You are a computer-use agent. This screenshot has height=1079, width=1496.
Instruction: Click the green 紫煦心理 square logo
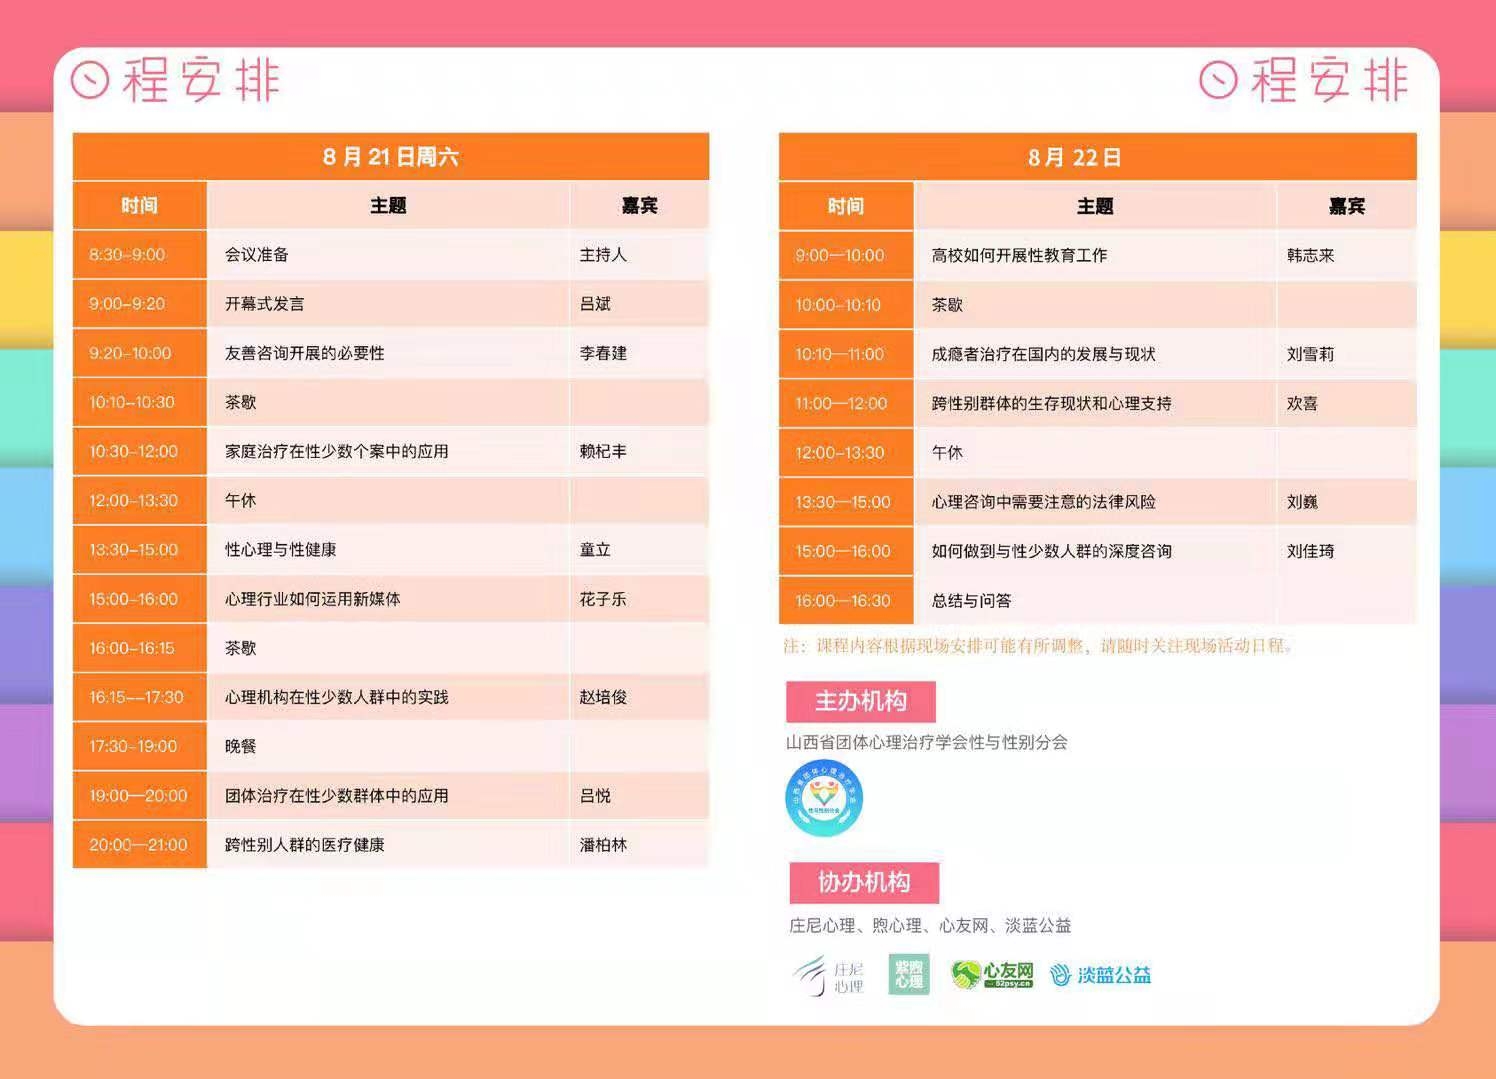[909, 974]
